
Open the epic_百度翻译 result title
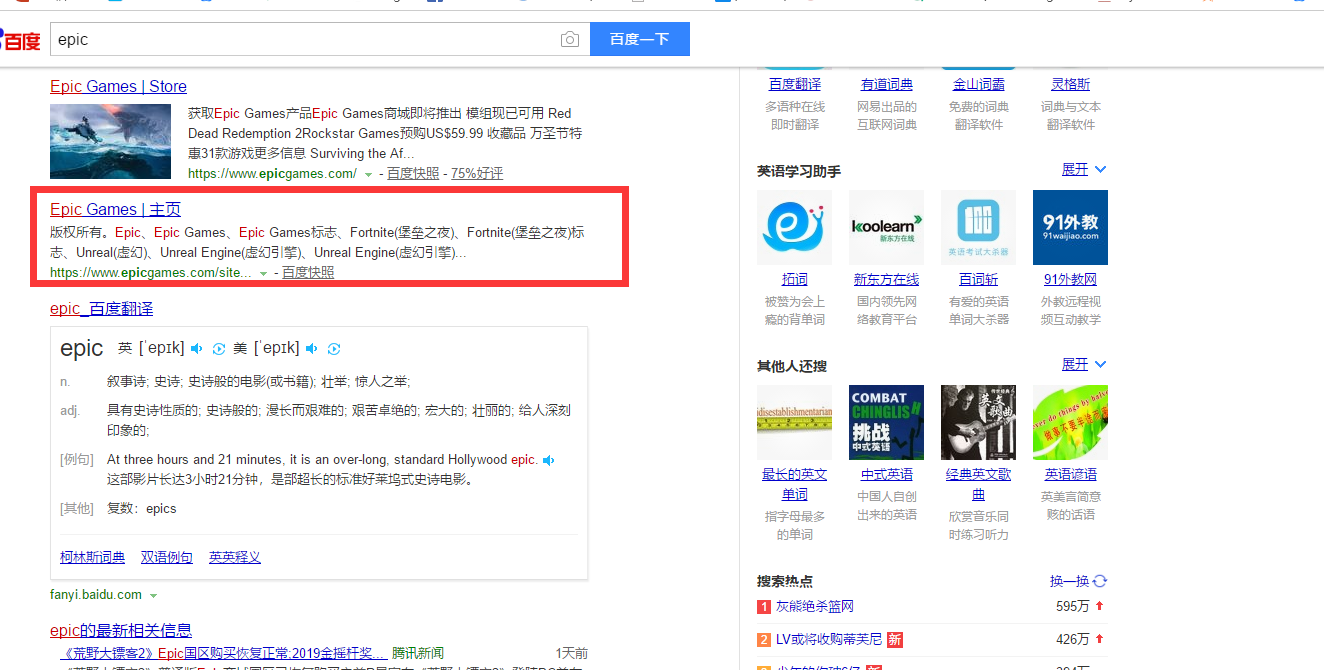click(x=101, y=308)
